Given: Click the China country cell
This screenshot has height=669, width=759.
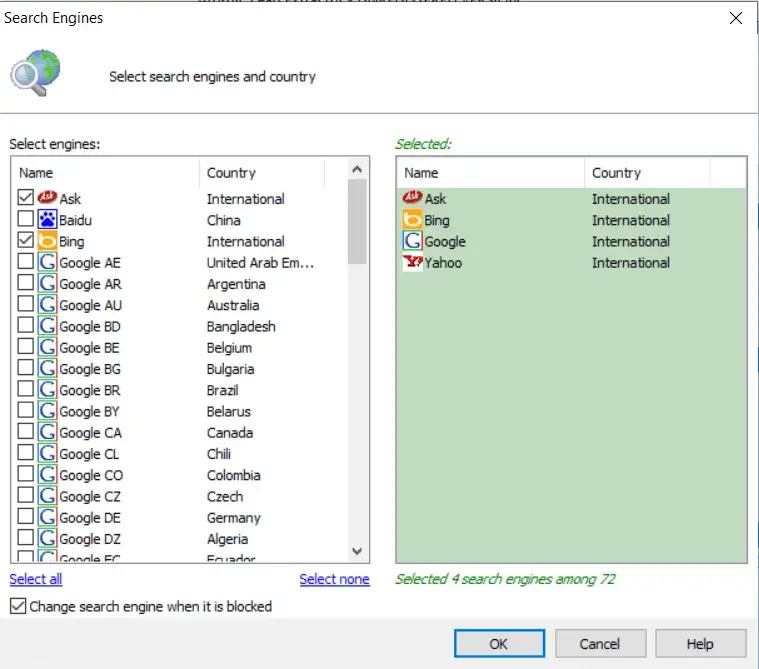Looking at the screenshot, I should pyautogui.click(x=224, y=220).
